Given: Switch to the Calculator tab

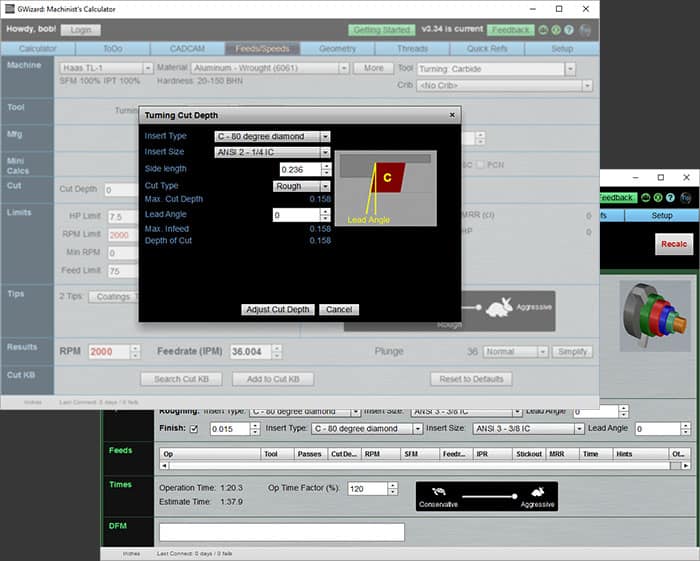Looking at the screenshot, I should (38, 49).
